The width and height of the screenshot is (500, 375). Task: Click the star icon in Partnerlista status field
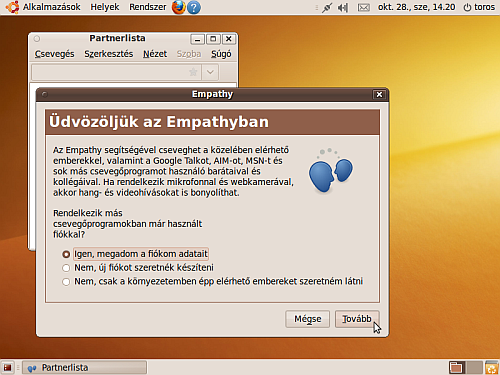pyautogui.click(x=193, y=72)
